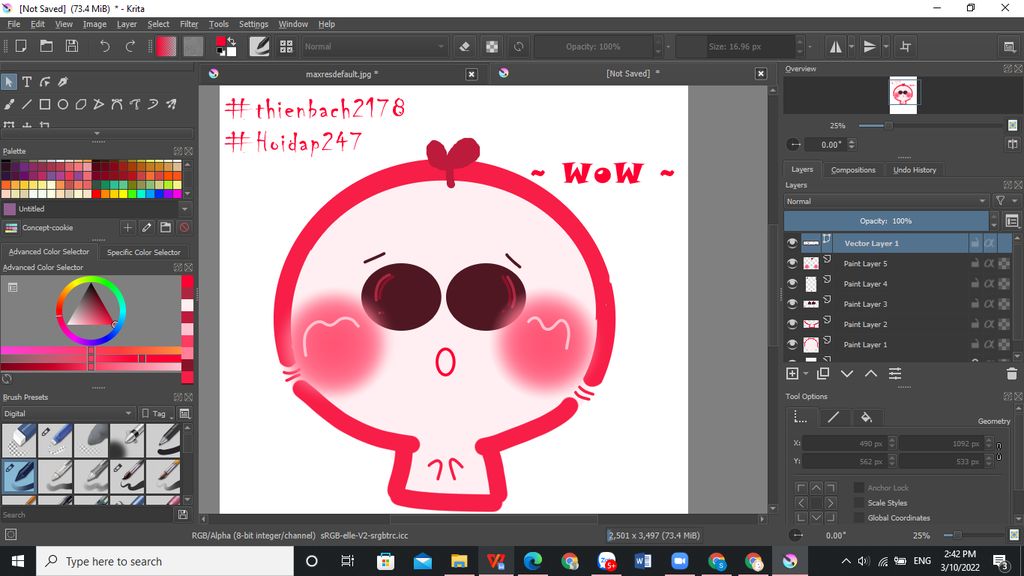Open layer properties
The width and height of the screenshot is (1024, 576).
pos(895,373)
